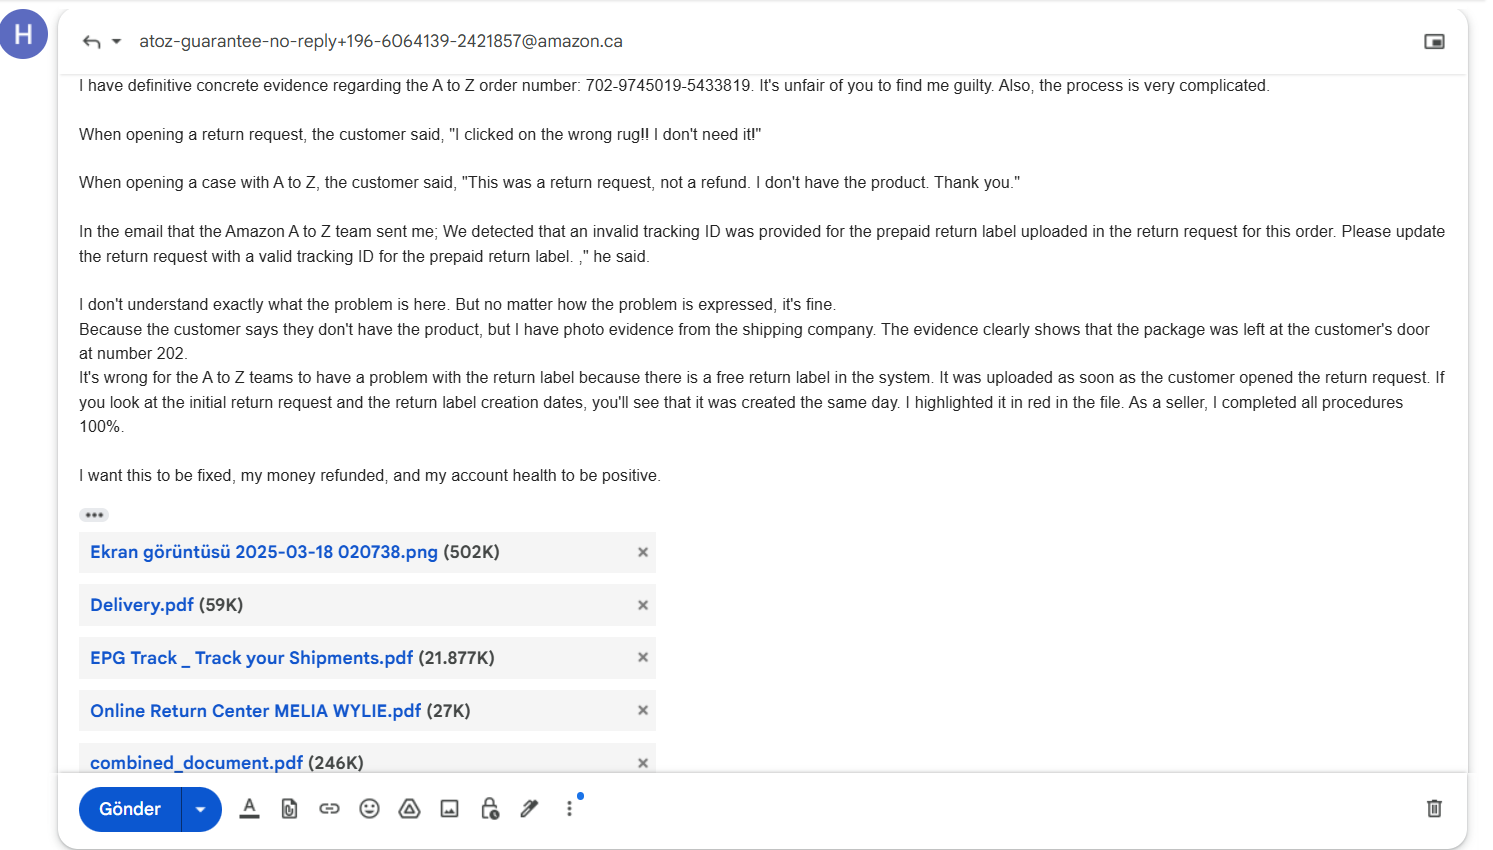
Task: Insert photo icon
Action: (449, 809)
